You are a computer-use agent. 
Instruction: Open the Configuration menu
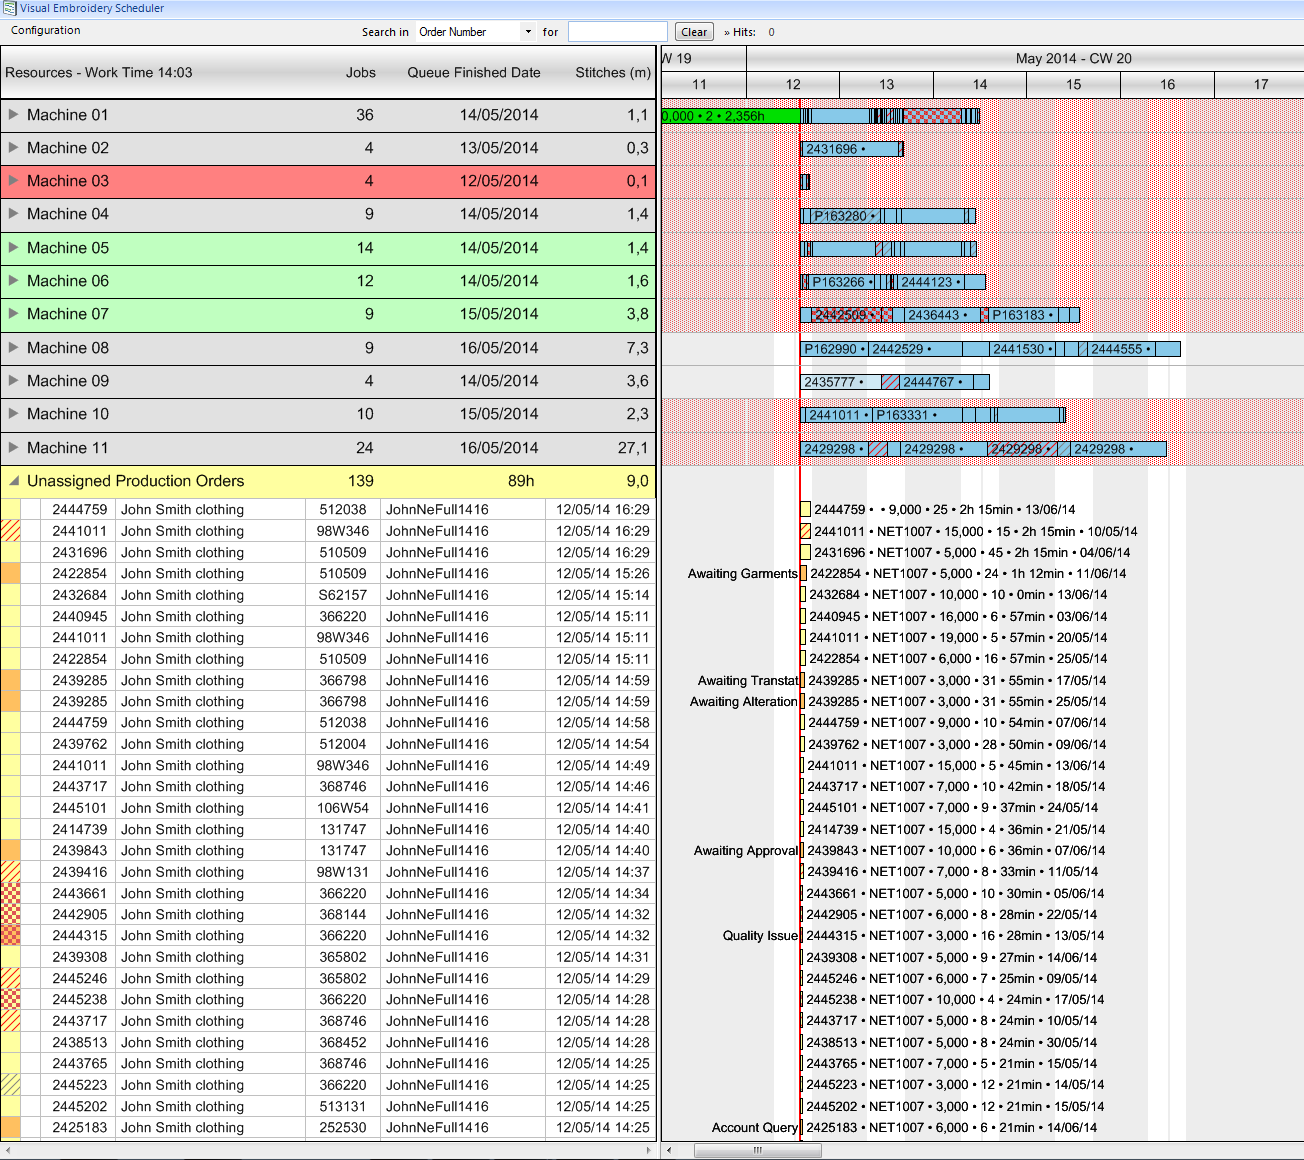[x=45, y=31]
